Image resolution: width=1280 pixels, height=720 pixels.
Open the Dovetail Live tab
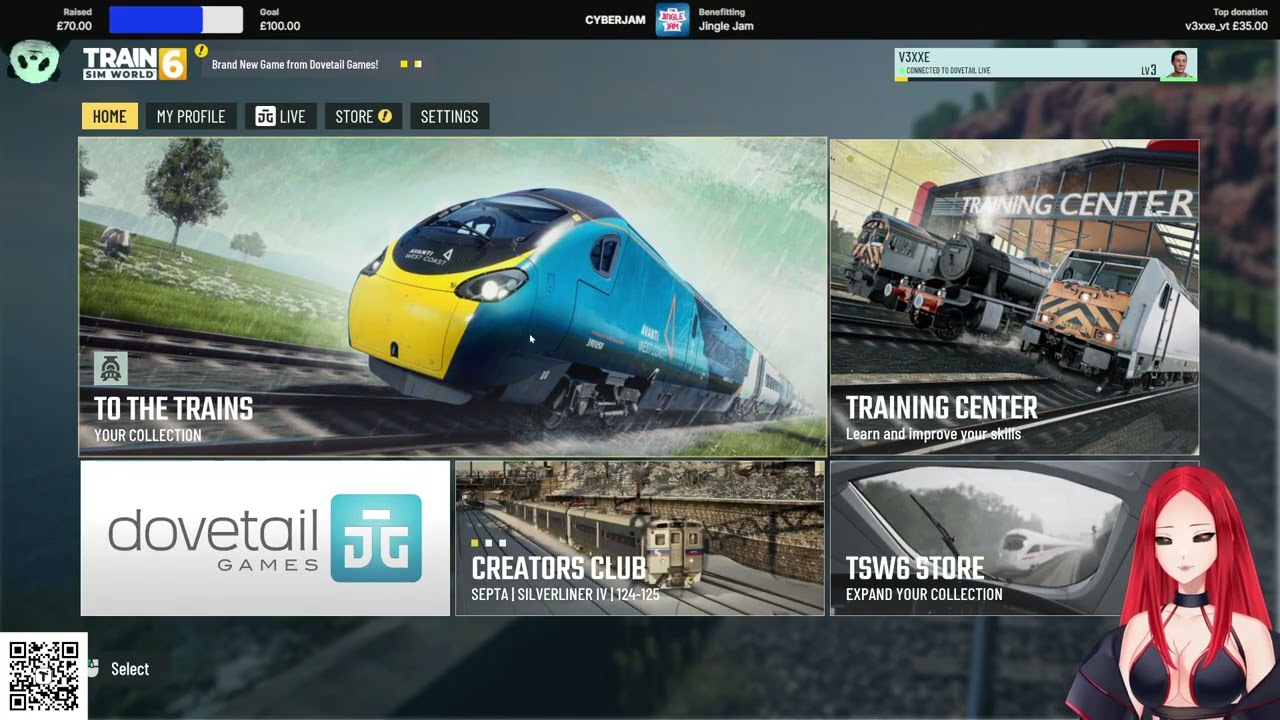click(281, 116)
